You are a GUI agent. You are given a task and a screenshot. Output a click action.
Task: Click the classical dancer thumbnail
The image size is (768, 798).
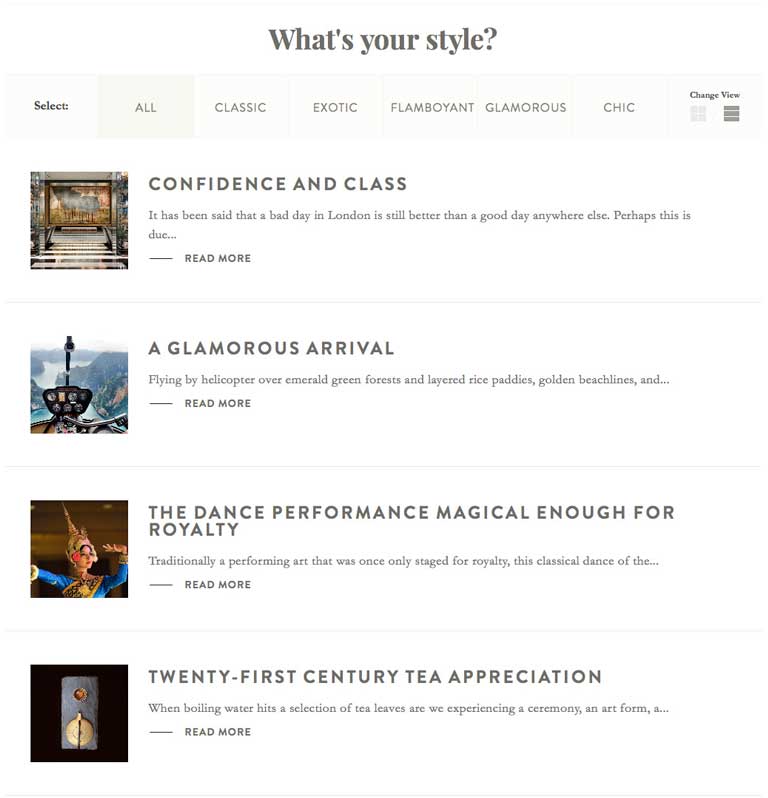[x=79, y=549]
